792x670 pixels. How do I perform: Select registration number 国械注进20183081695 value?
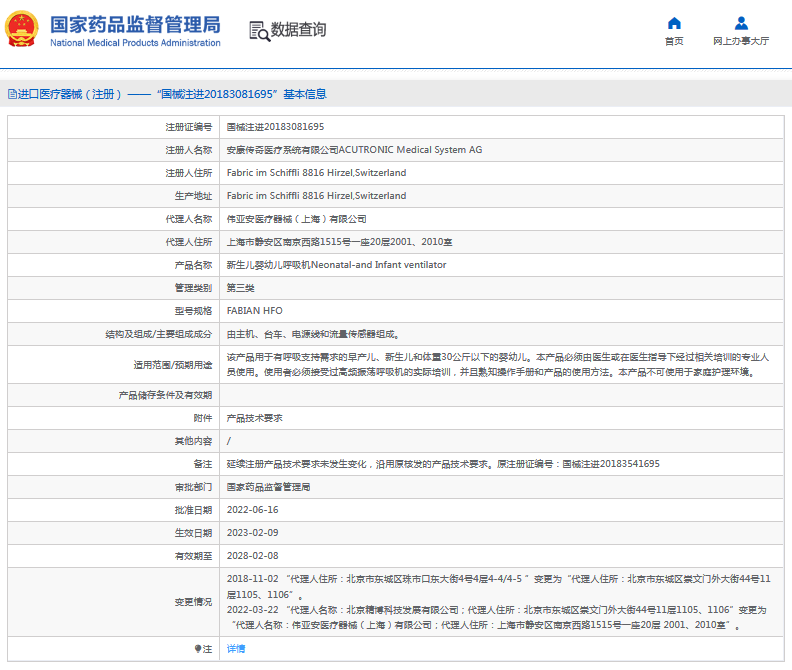point(275,127)
